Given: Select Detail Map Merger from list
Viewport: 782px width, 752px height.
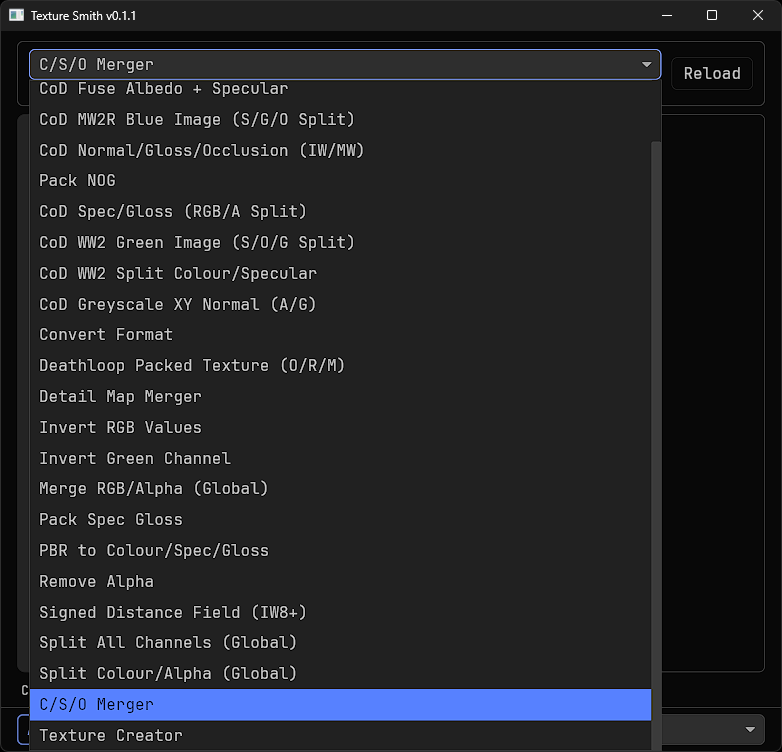Looking at the screenshot, I should pyautogui.click(x=341, y=396).
